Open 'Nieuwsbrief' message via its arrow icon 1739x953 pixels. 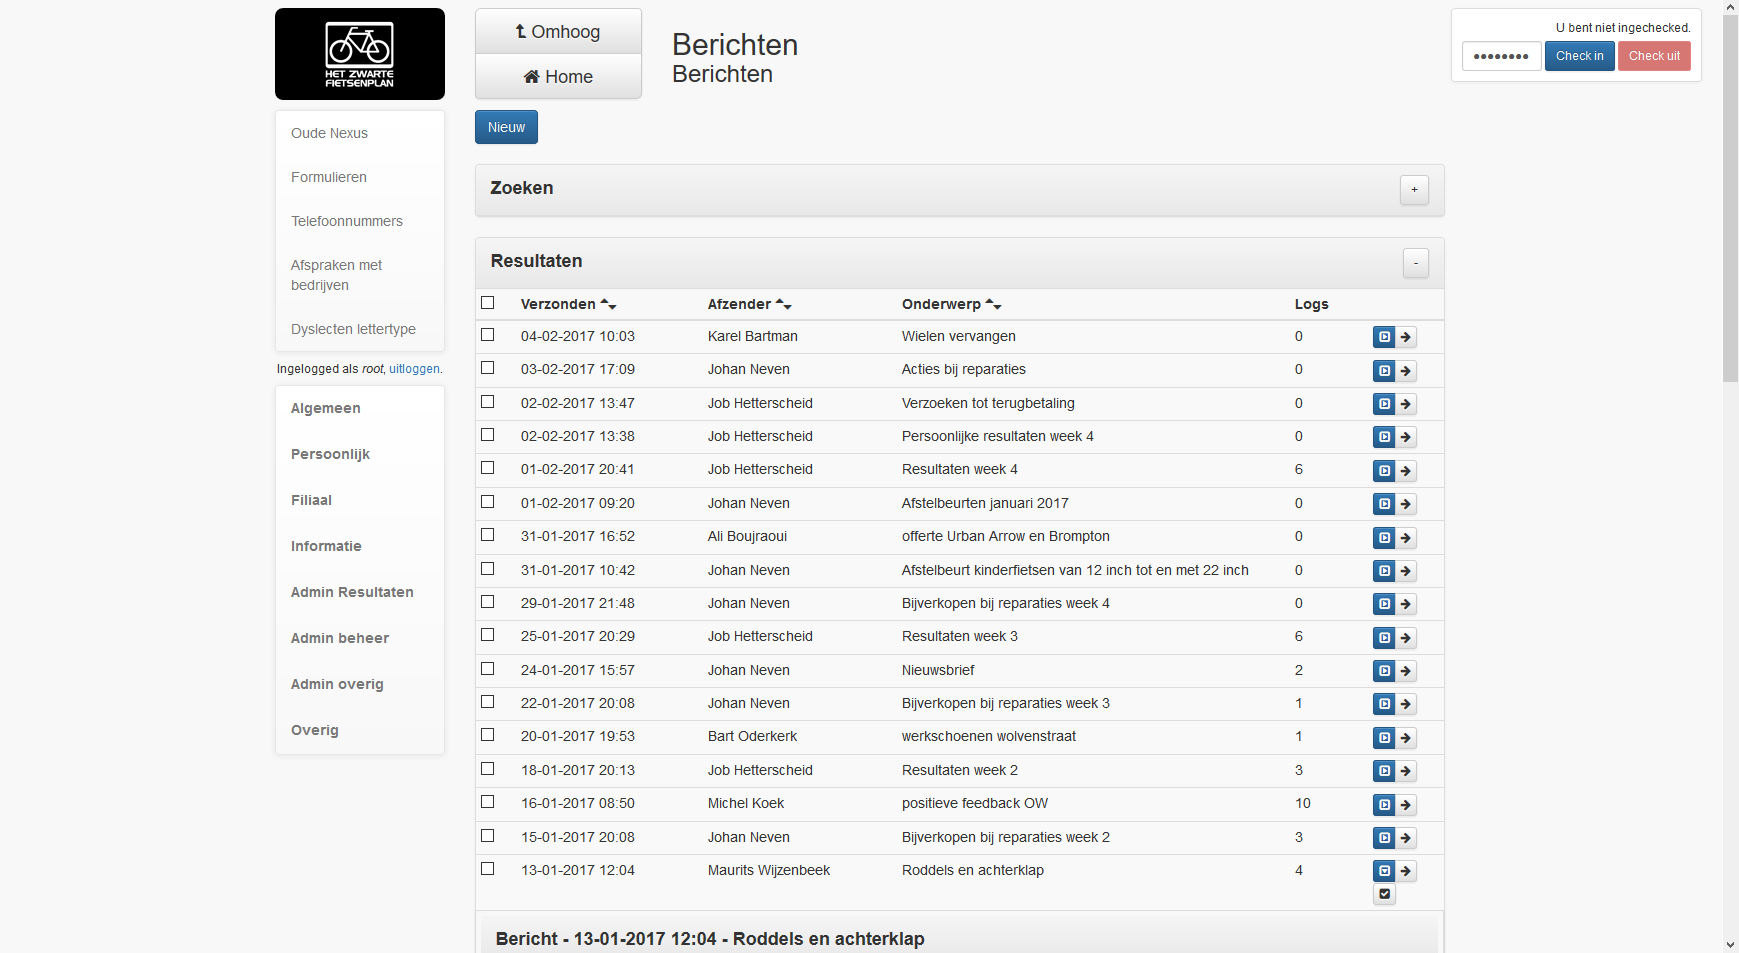tap(1406, 671)
